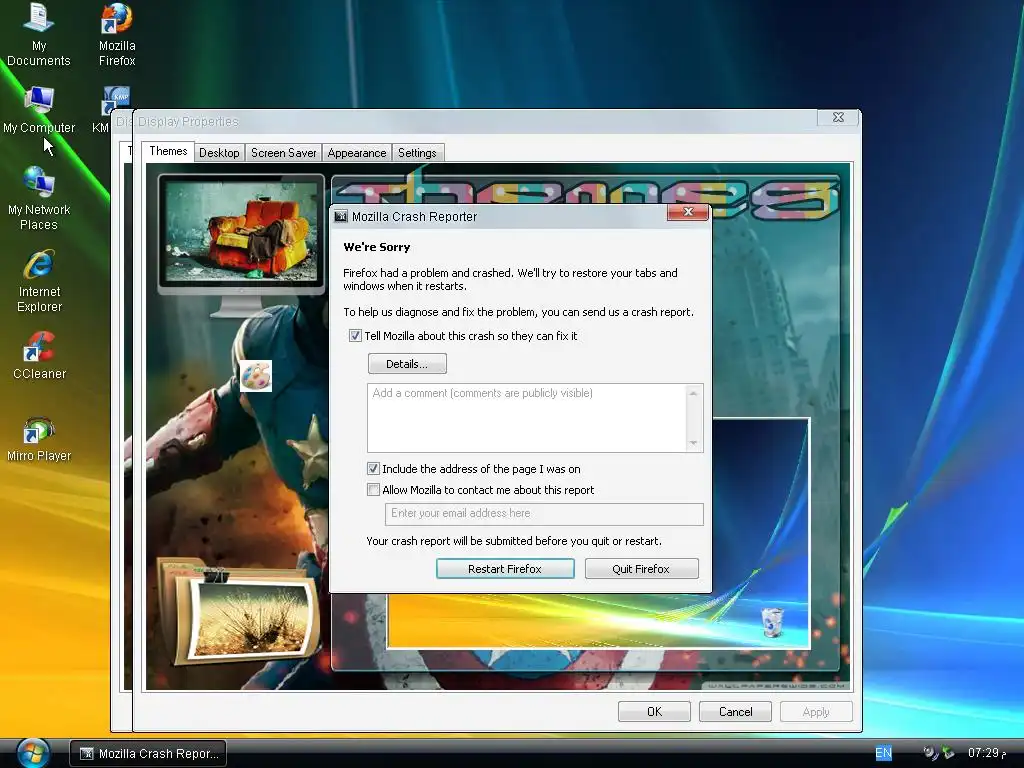The width and height of the screenshot is (1024, 768).
Task: Click into the comment text box
Action: (526, 418)
